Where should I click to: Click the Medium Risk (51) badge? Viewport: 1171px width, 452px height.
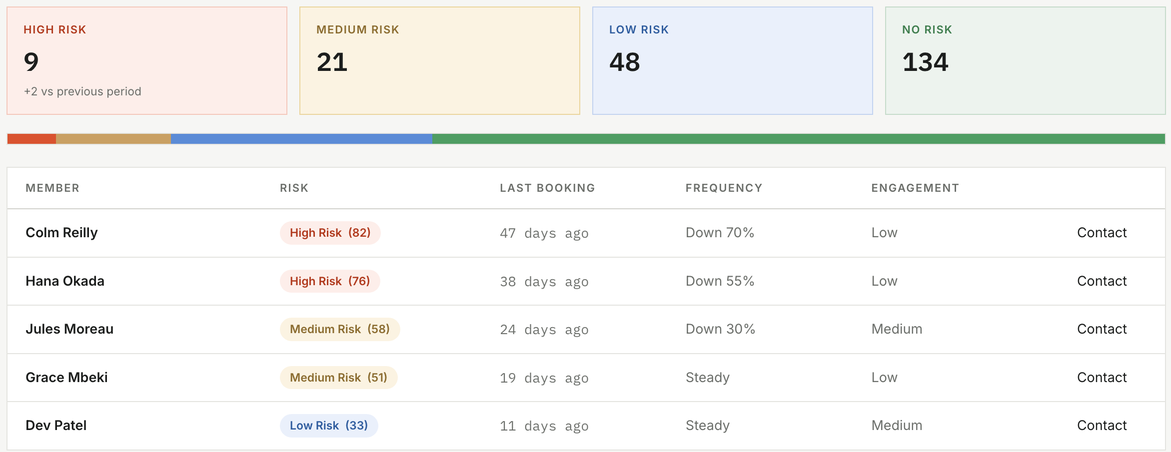point(338,377)
